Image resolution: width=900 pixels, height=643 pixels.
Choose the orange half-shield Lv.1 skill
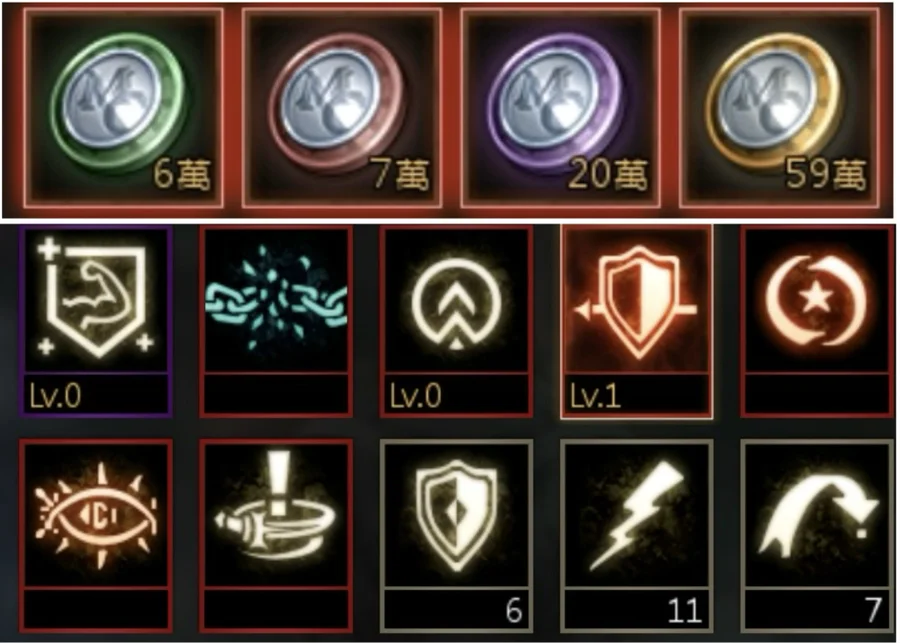click(x=637, y=320)
